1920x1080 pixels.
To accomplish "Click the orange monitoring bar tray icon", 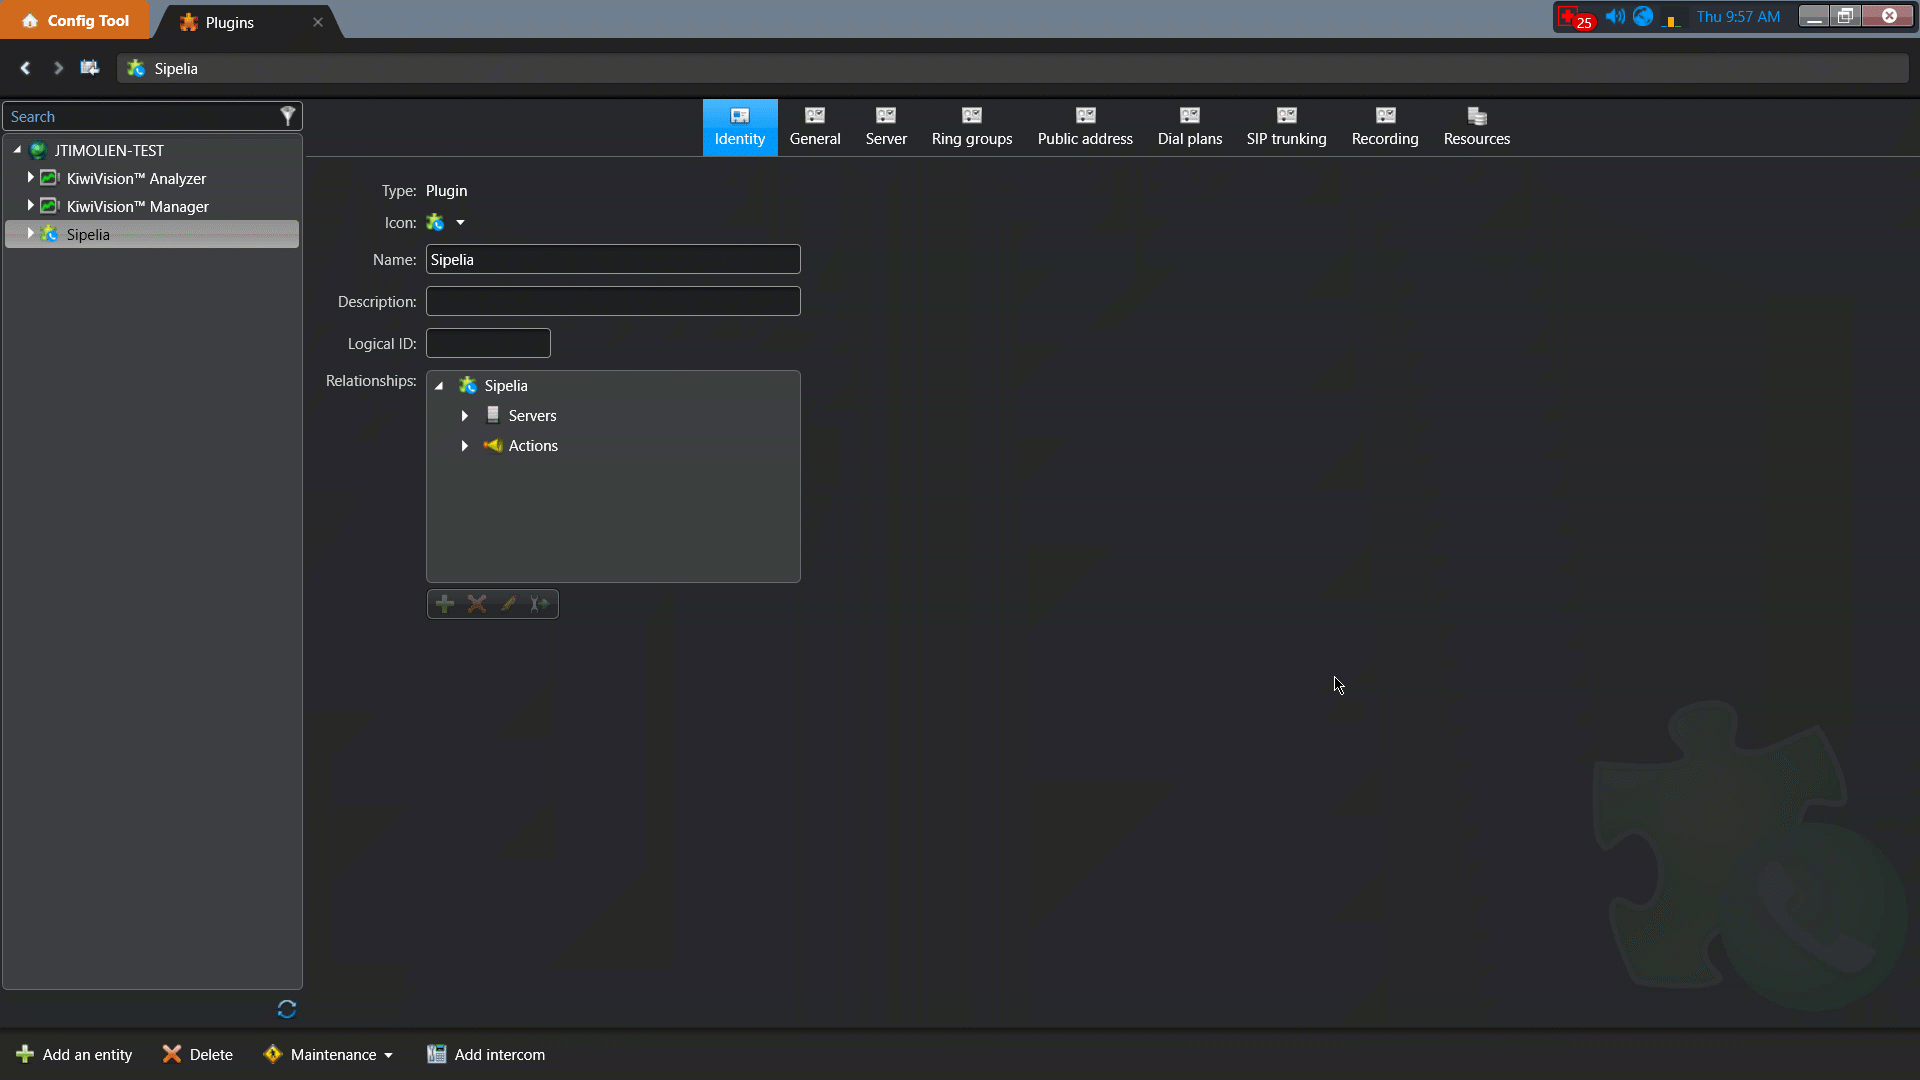I will (x=1671, y=19).
